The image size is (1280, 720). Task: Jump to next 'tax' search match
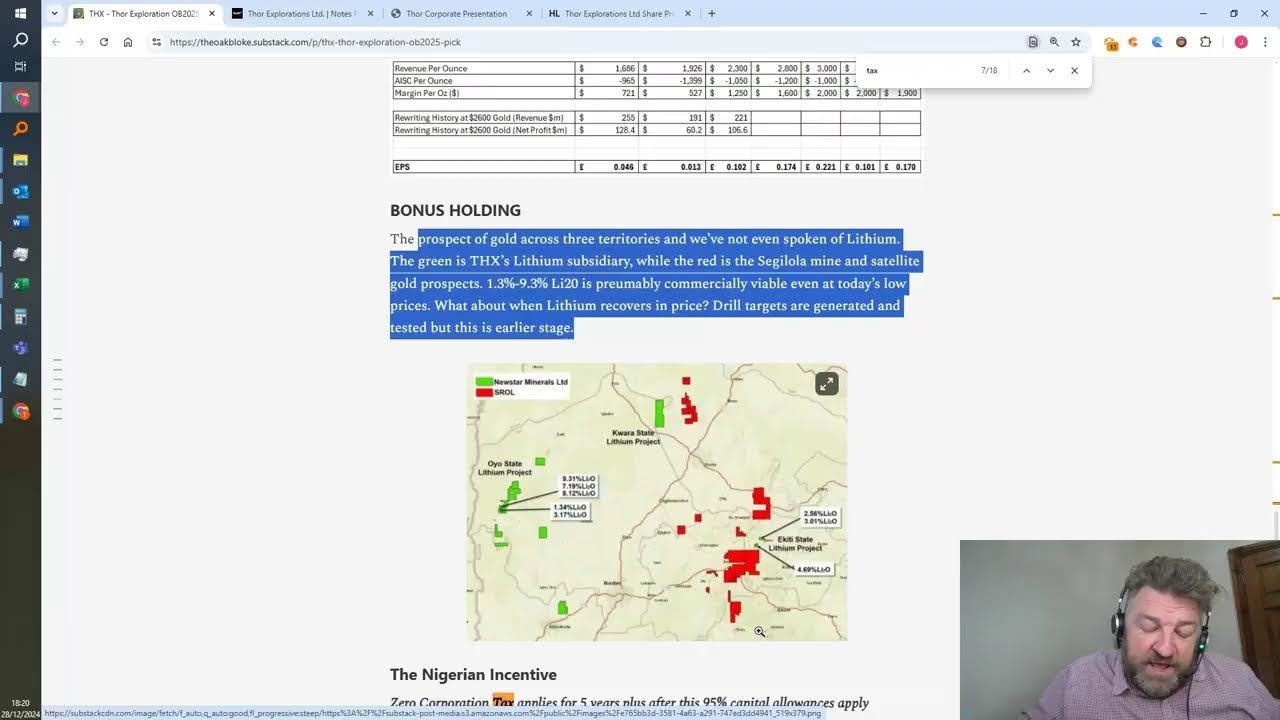tap(1050, 71)
